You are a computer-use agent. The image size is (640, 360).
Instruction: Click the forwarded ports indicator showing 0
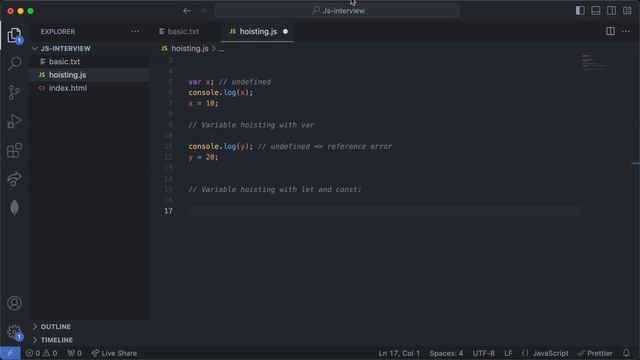click(74, 353)
